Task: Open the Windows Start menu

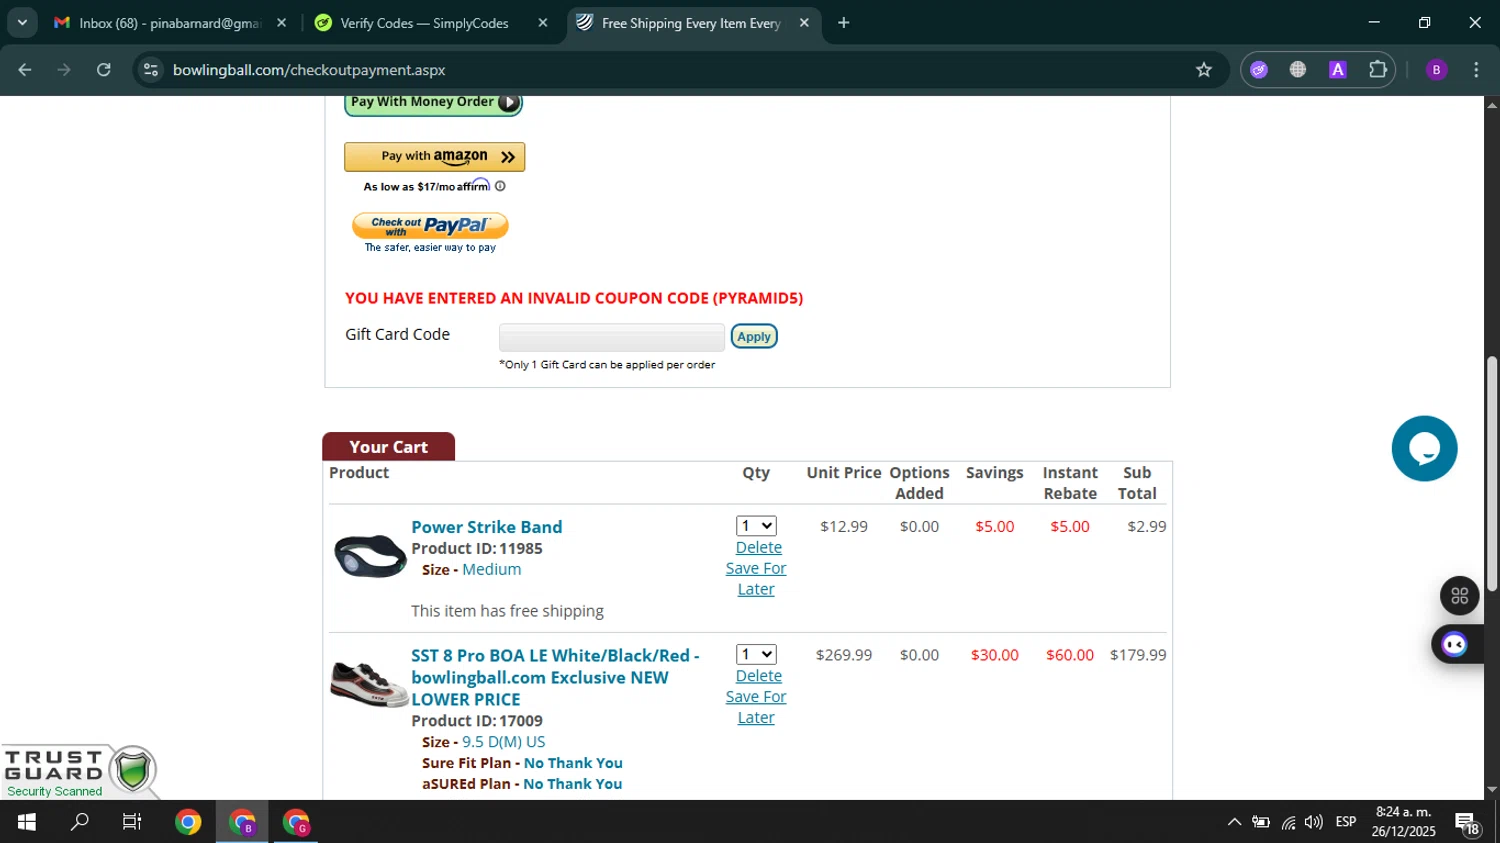Action: point(27,822)
